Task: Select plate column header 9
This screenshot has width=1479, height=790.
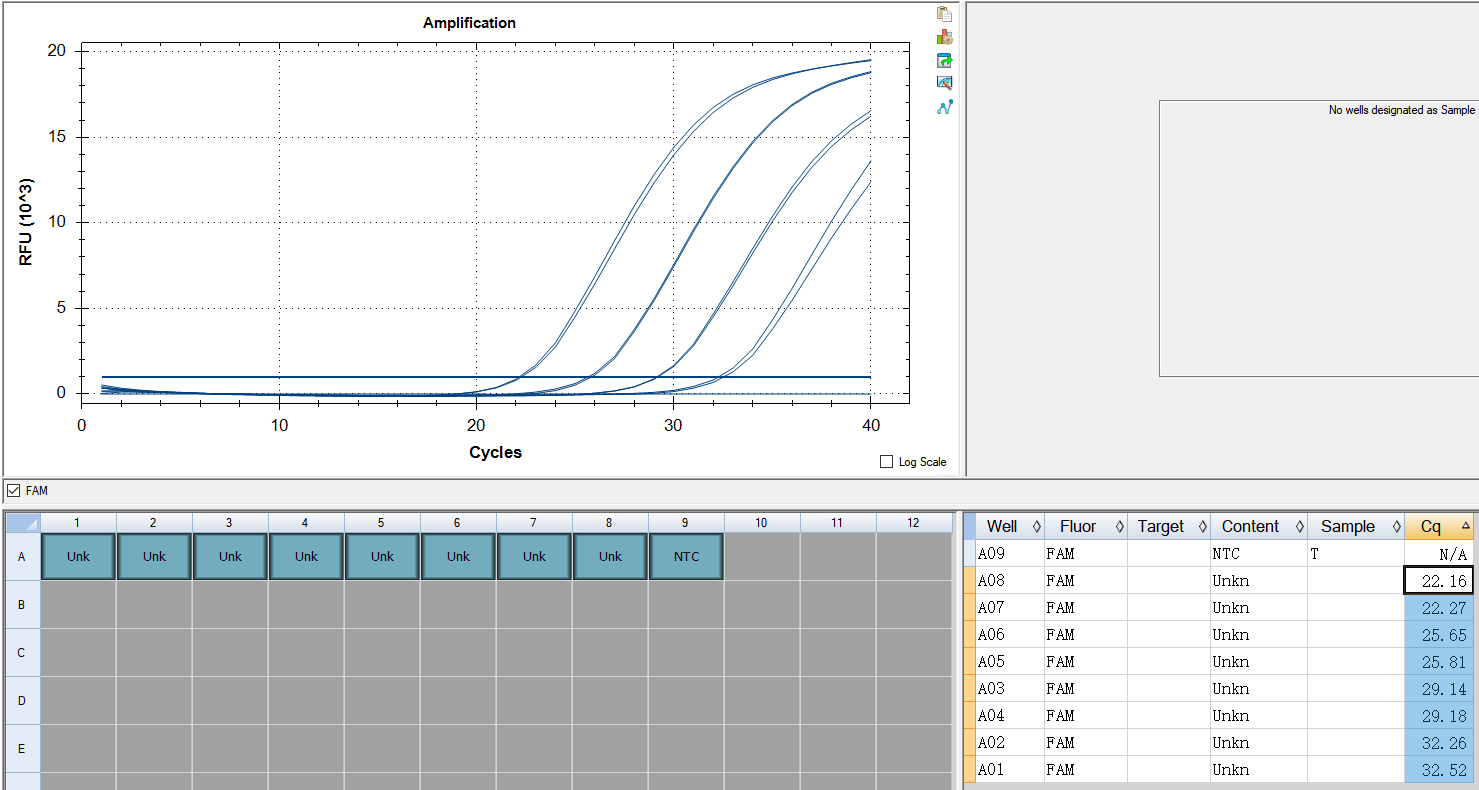Action: pos(686,523)
